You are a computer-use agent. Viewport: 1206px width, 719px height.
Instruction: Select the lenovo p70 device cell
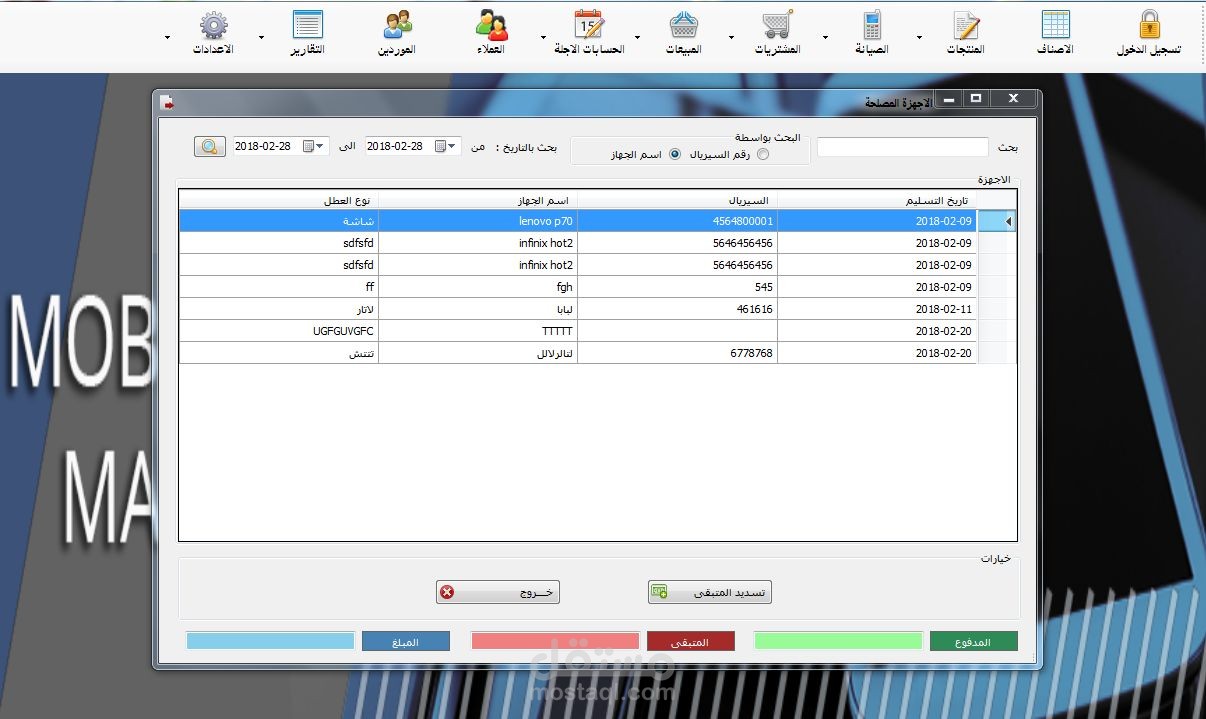[479, 221]
